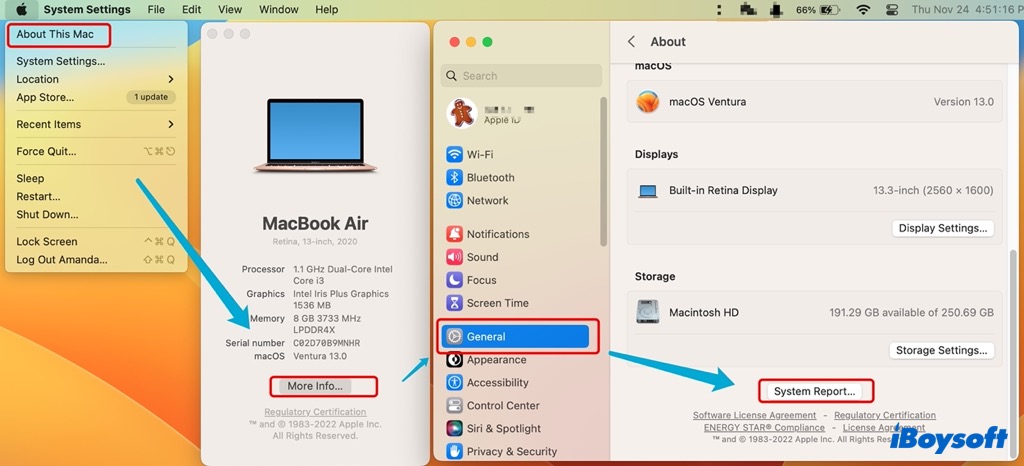Click the Screen Time hourglass icon
This screenshot has width=1024, height=466.
click(x=455, y=303)
